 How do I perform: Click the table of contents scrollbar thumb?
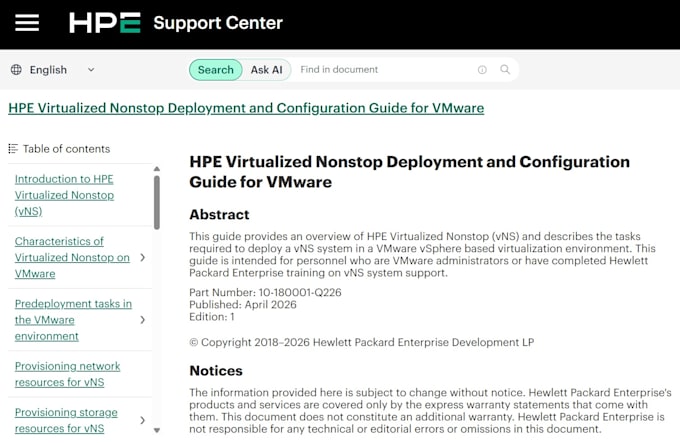click(157, 202)
